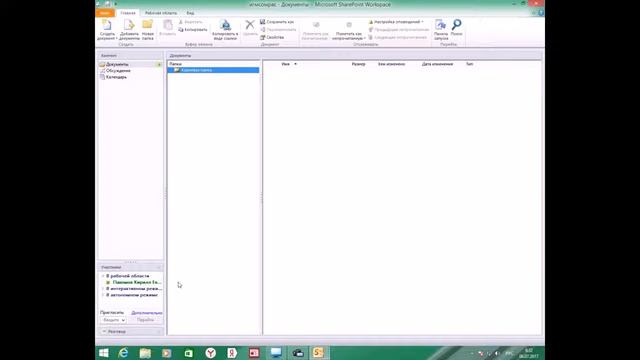Expand the Разговор chat panel
The width and height of the screenshot is (640, 360).
(104, 331)
